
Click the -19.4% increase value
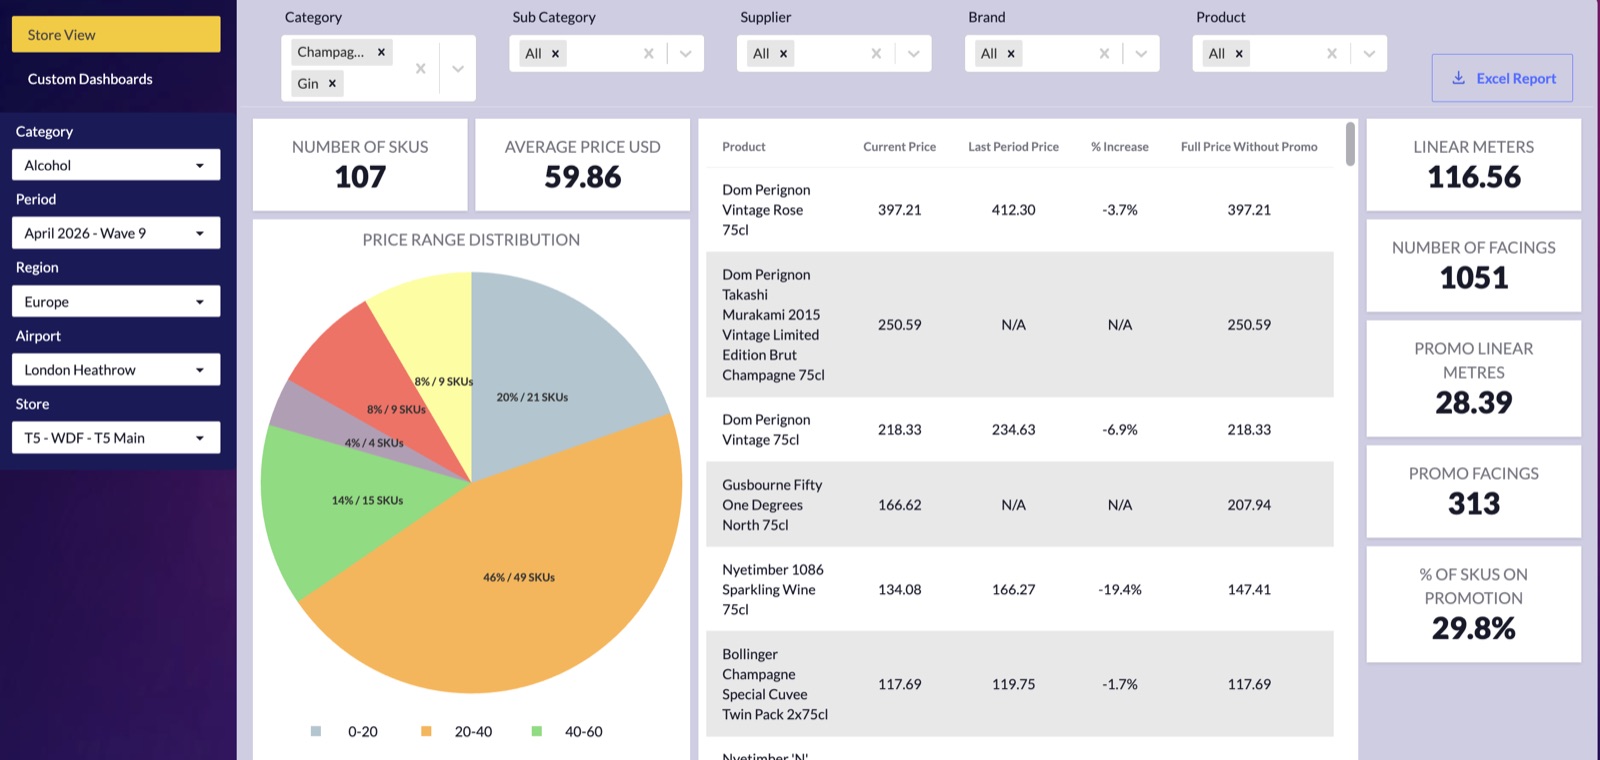[1120, 590]
